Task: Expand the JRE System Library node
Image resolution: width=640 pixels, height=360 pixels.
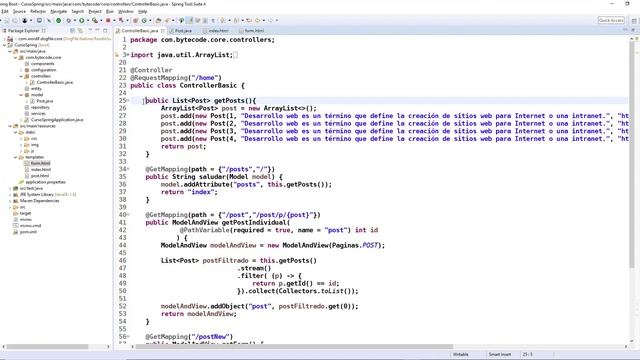Action: tap(10, 195)
